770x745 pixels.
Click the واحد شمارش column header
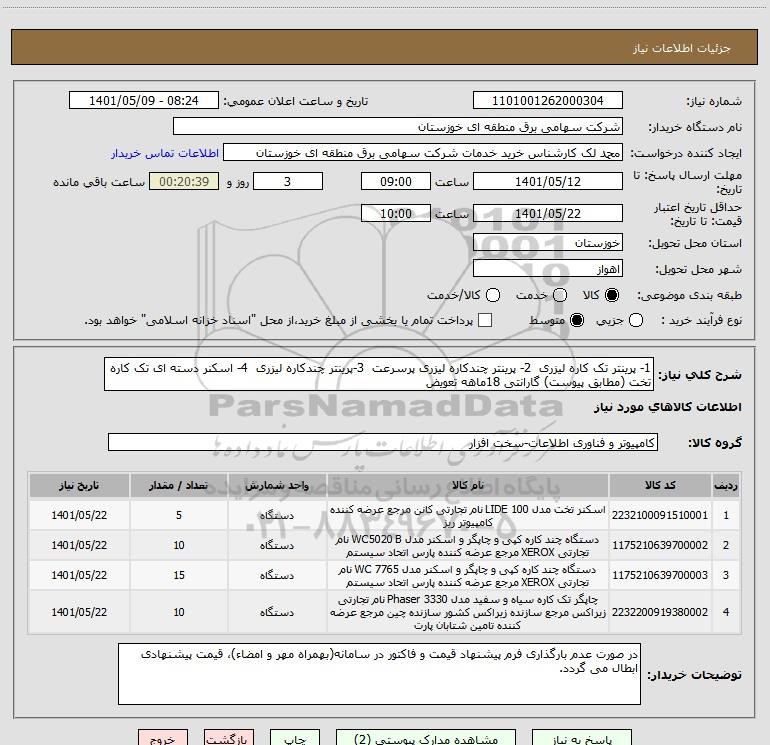point(277,486)
